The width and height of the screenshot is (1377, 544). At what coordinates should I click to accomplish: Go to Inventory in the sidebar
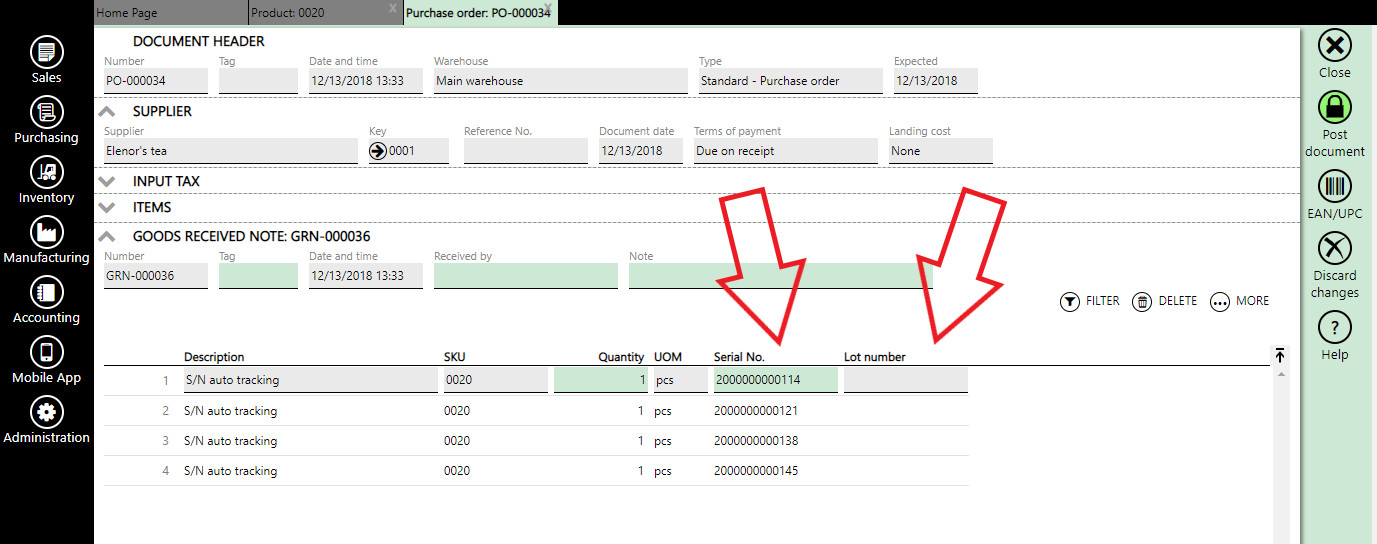coord(46,173)
